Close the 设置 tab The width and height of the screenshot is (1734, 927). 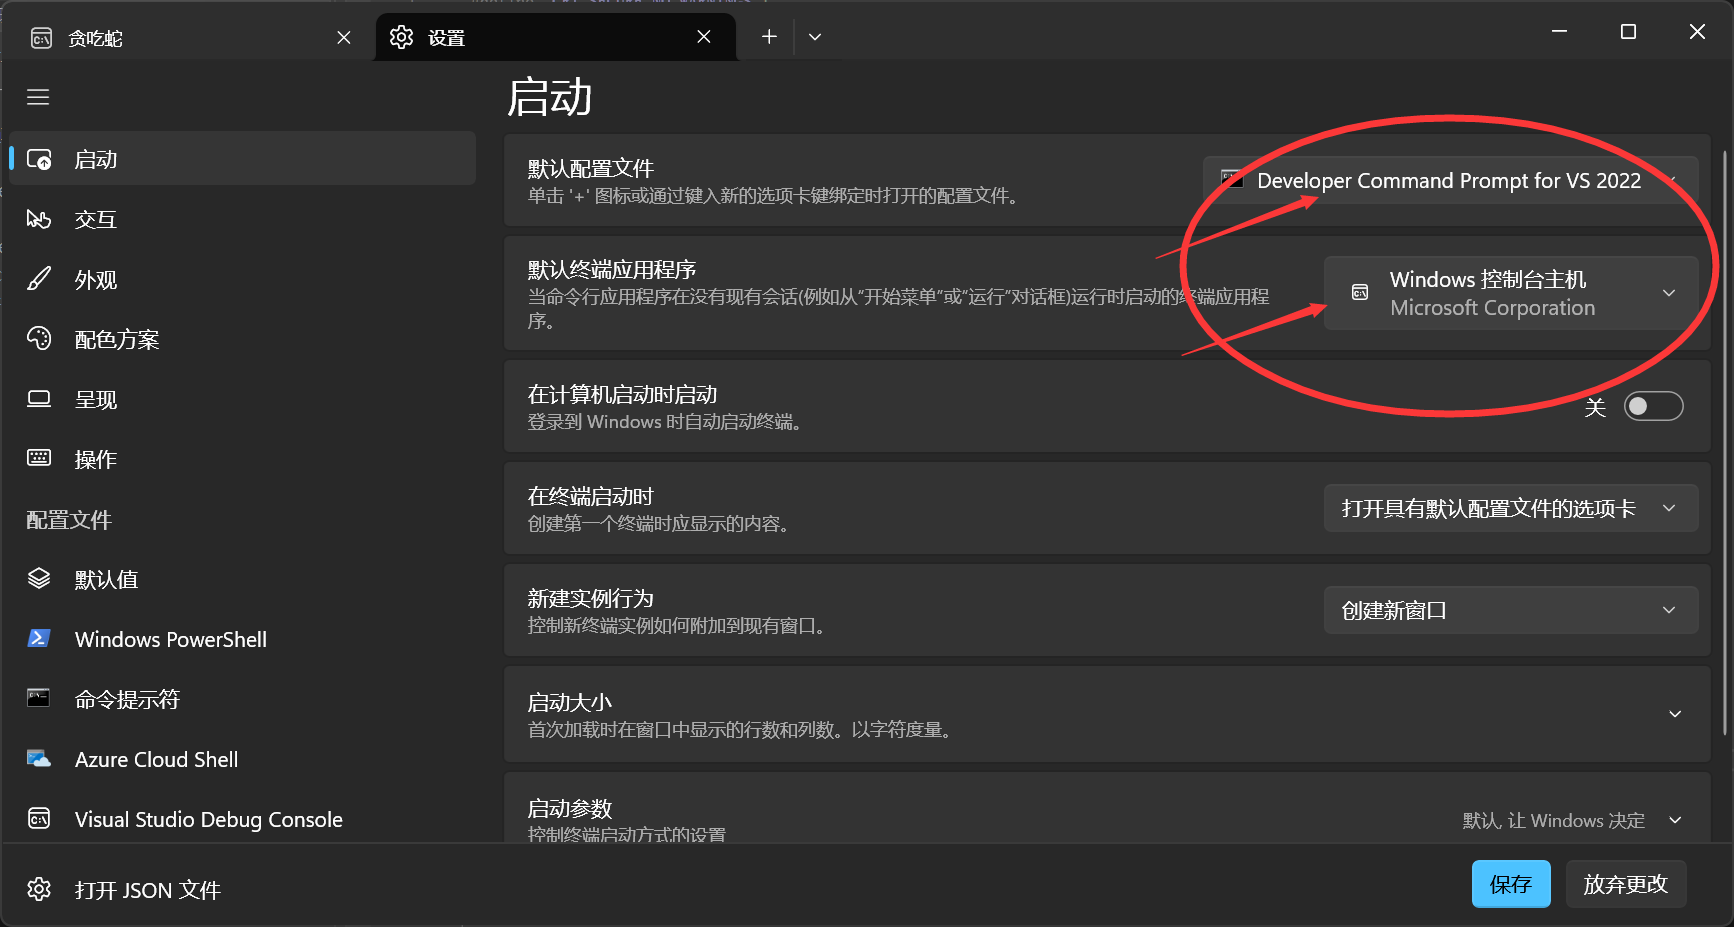704,37
